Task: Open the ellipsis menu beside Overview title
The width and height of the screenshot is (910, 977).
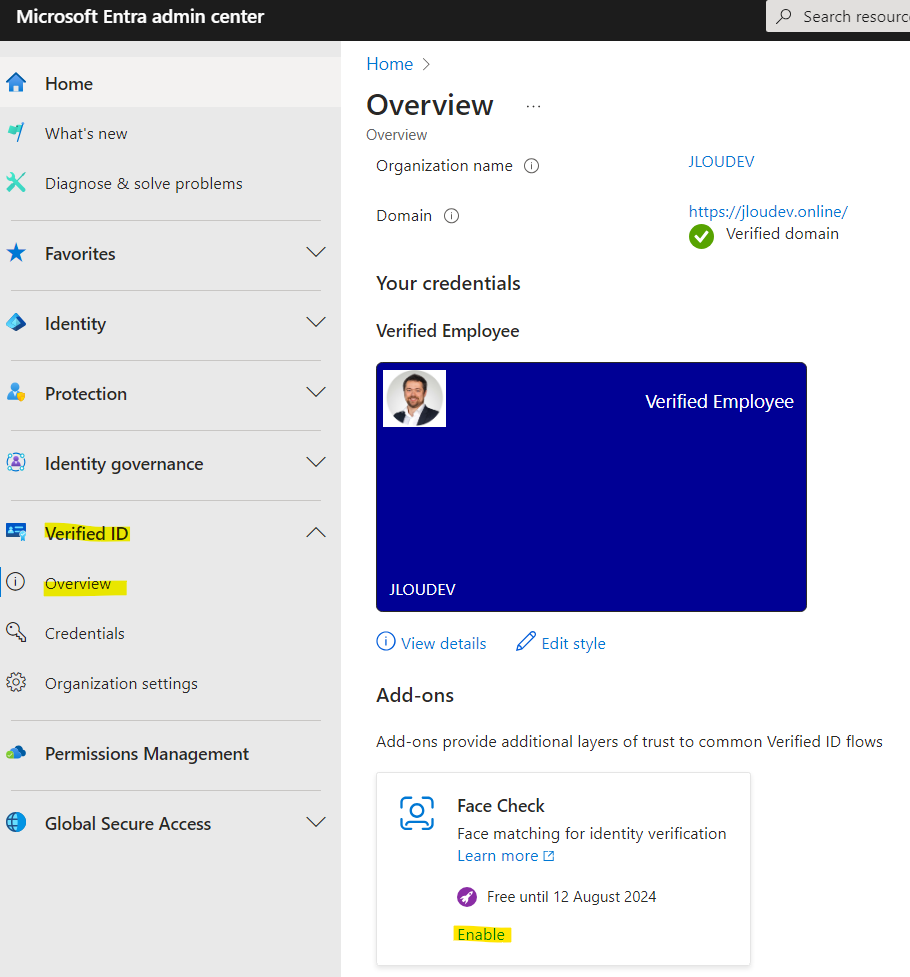Action: tap(534, 107)
